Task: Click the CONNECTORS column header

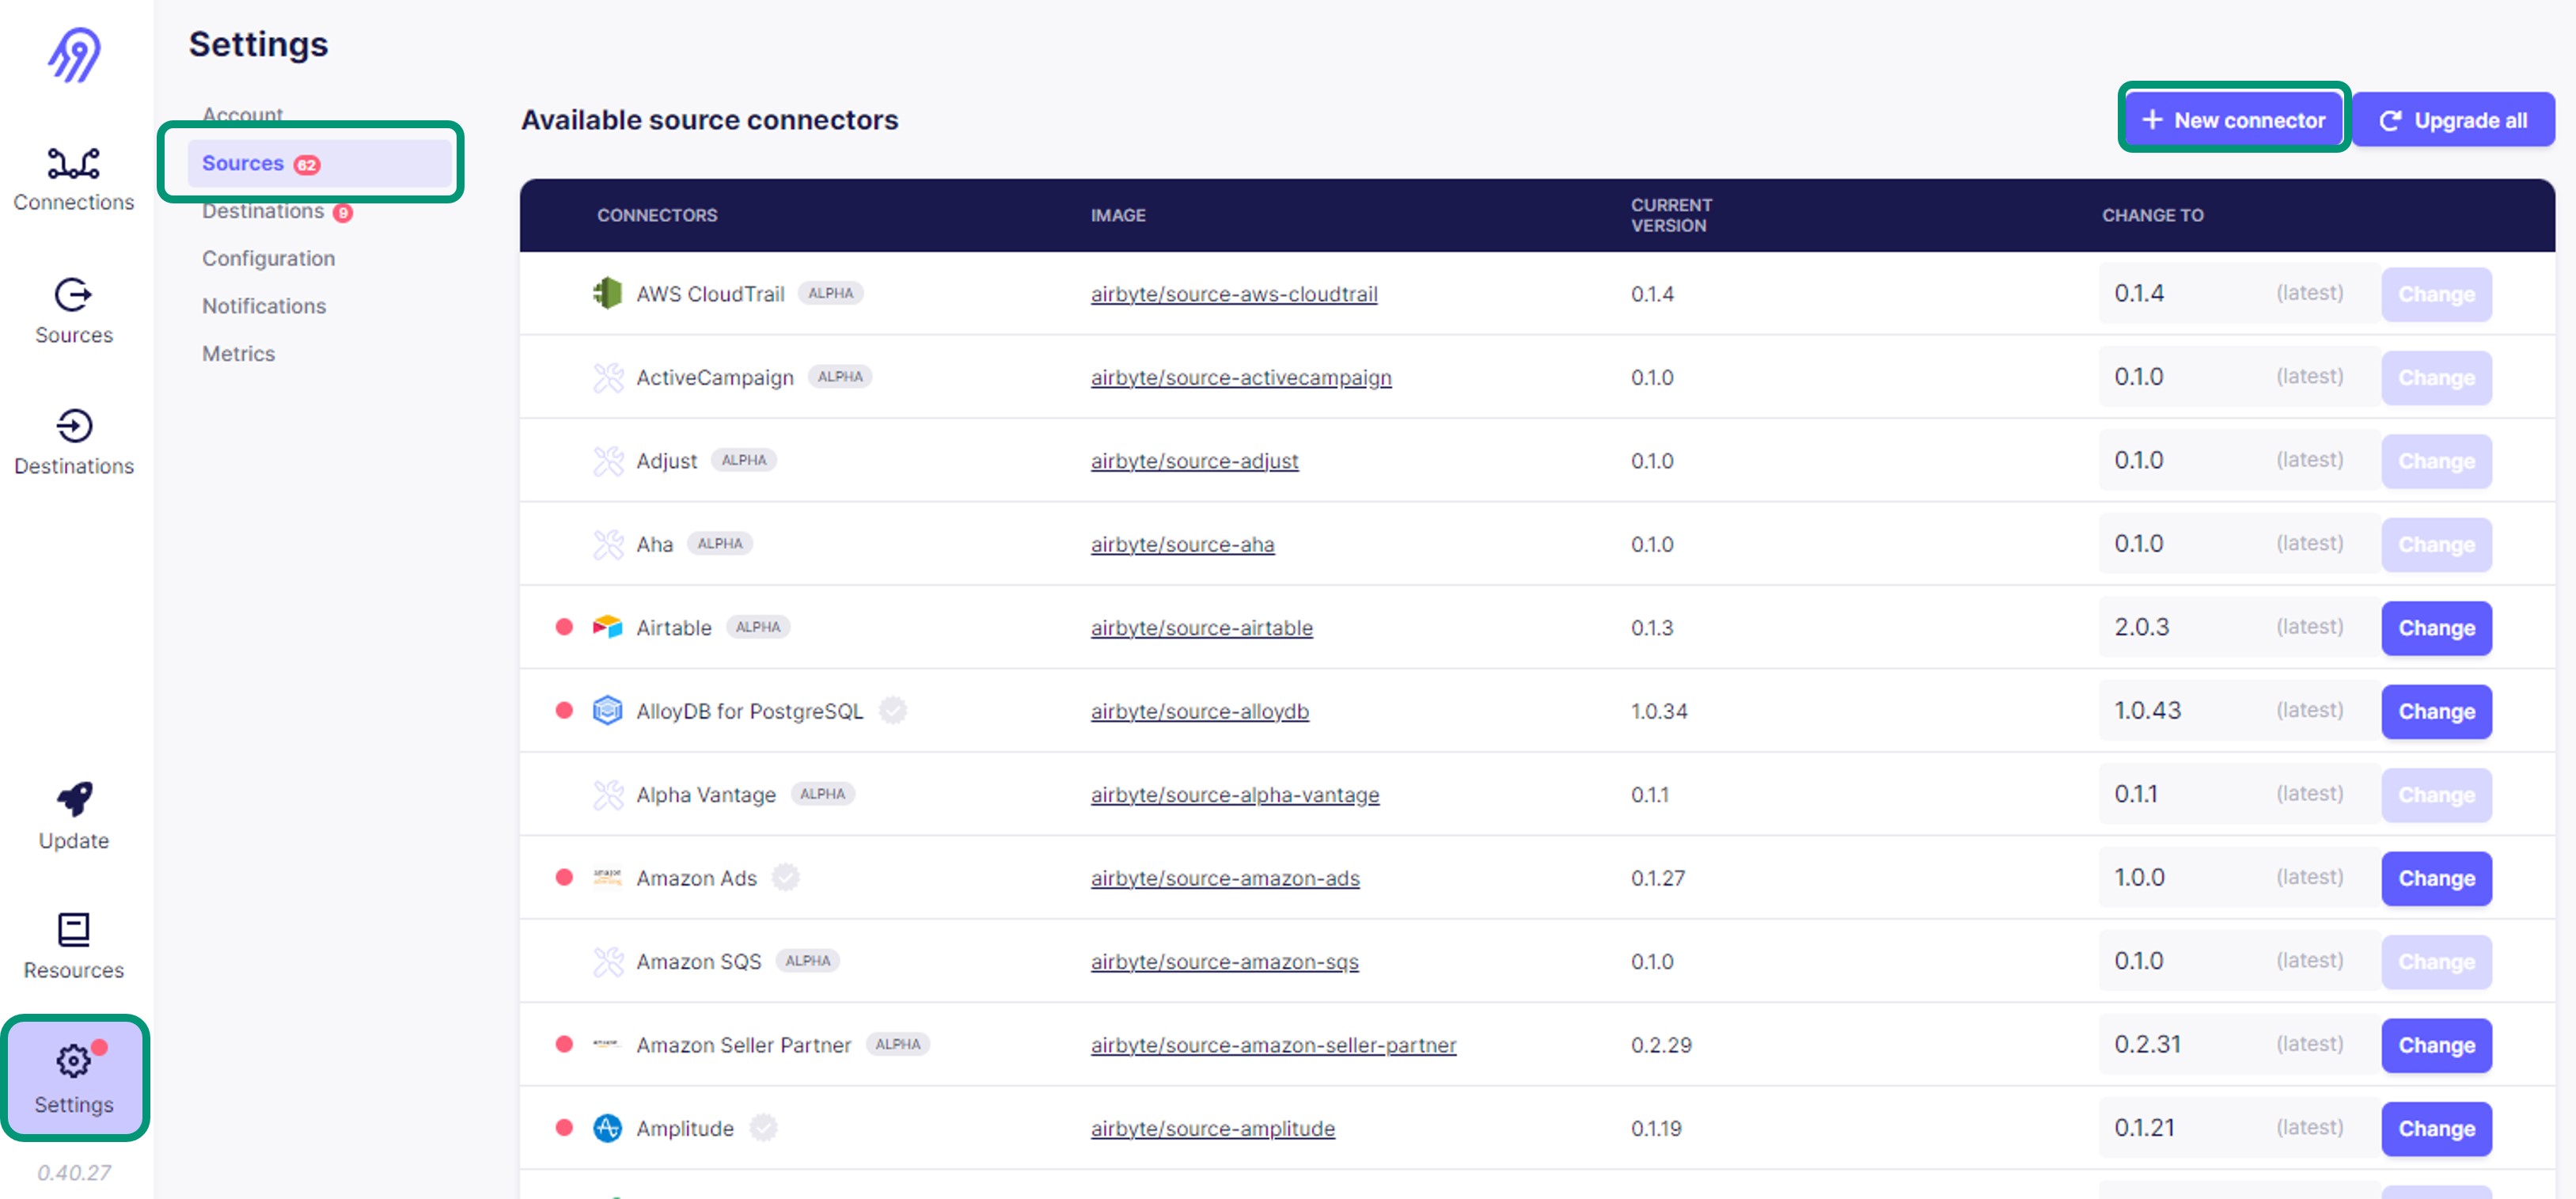Action: coord(657,215)
